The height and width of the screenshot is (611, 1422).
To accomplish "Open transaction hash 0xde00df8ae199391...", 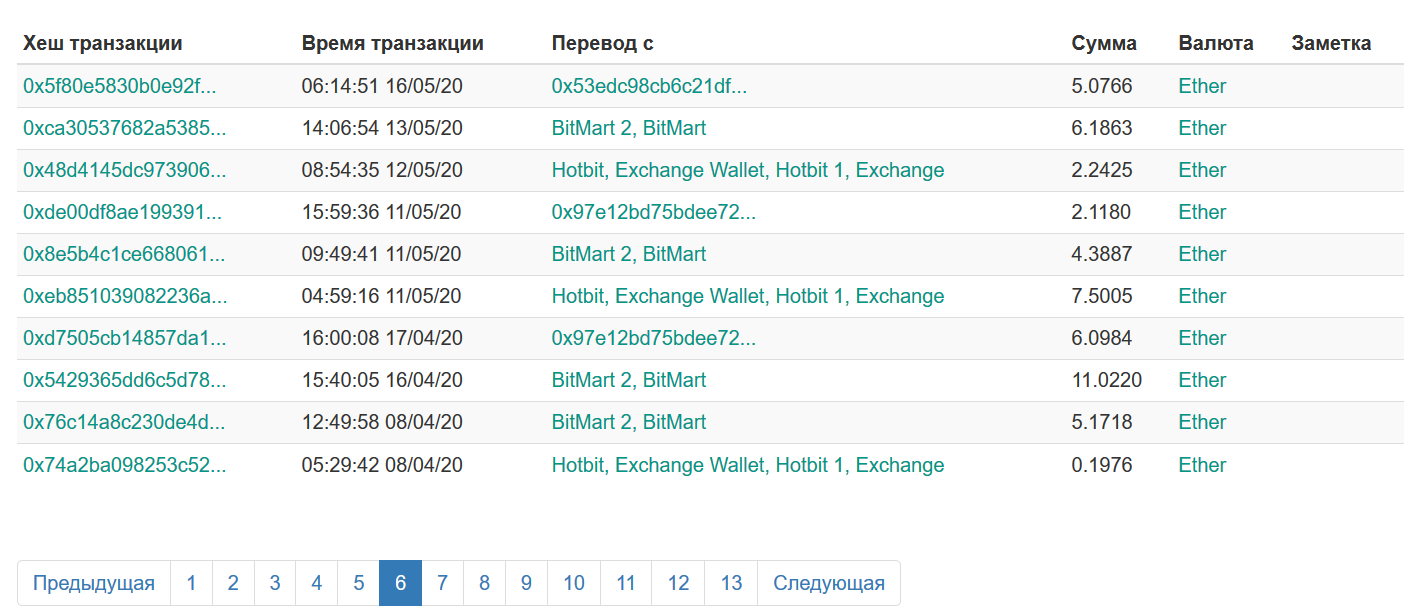I will (123, 212).
